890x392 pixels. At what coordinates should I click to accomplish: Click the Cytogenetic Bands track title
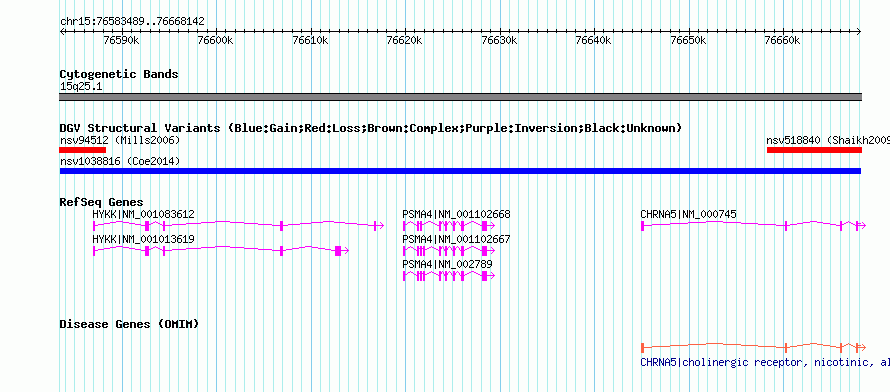click(119, 74)
